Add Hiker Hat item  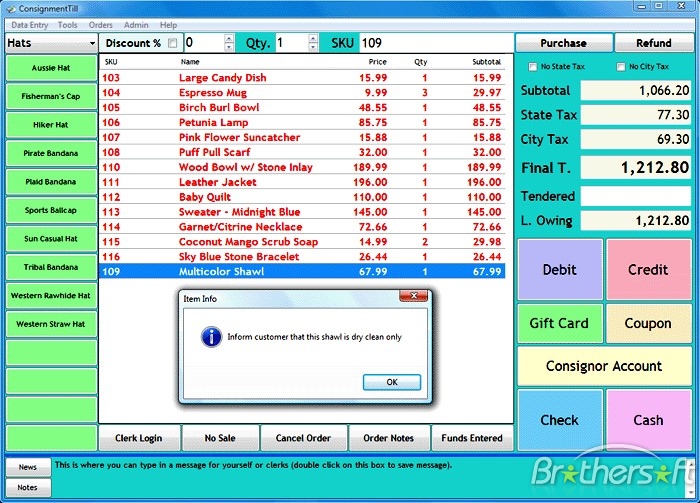tap(51, 125)
